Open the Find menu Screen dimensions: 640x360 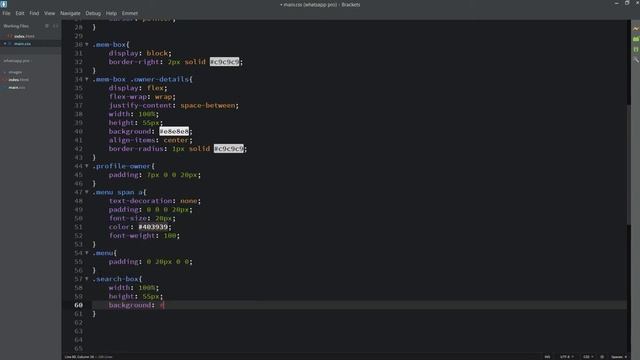pos(34,13)
